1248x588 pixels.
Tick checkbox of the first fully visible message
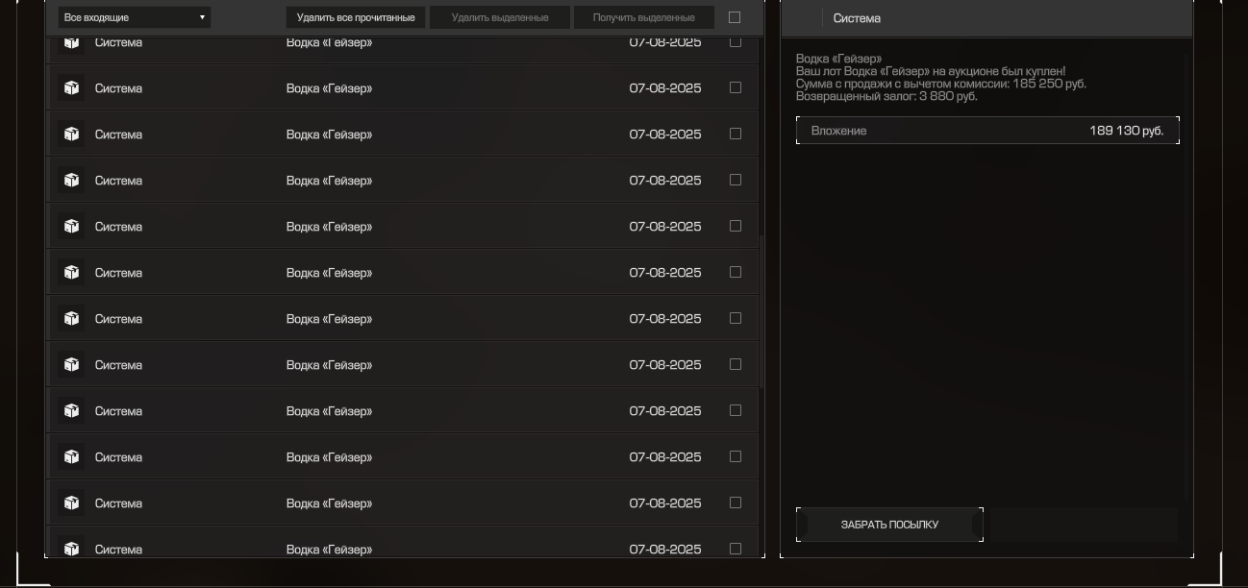tap(735, 88)
